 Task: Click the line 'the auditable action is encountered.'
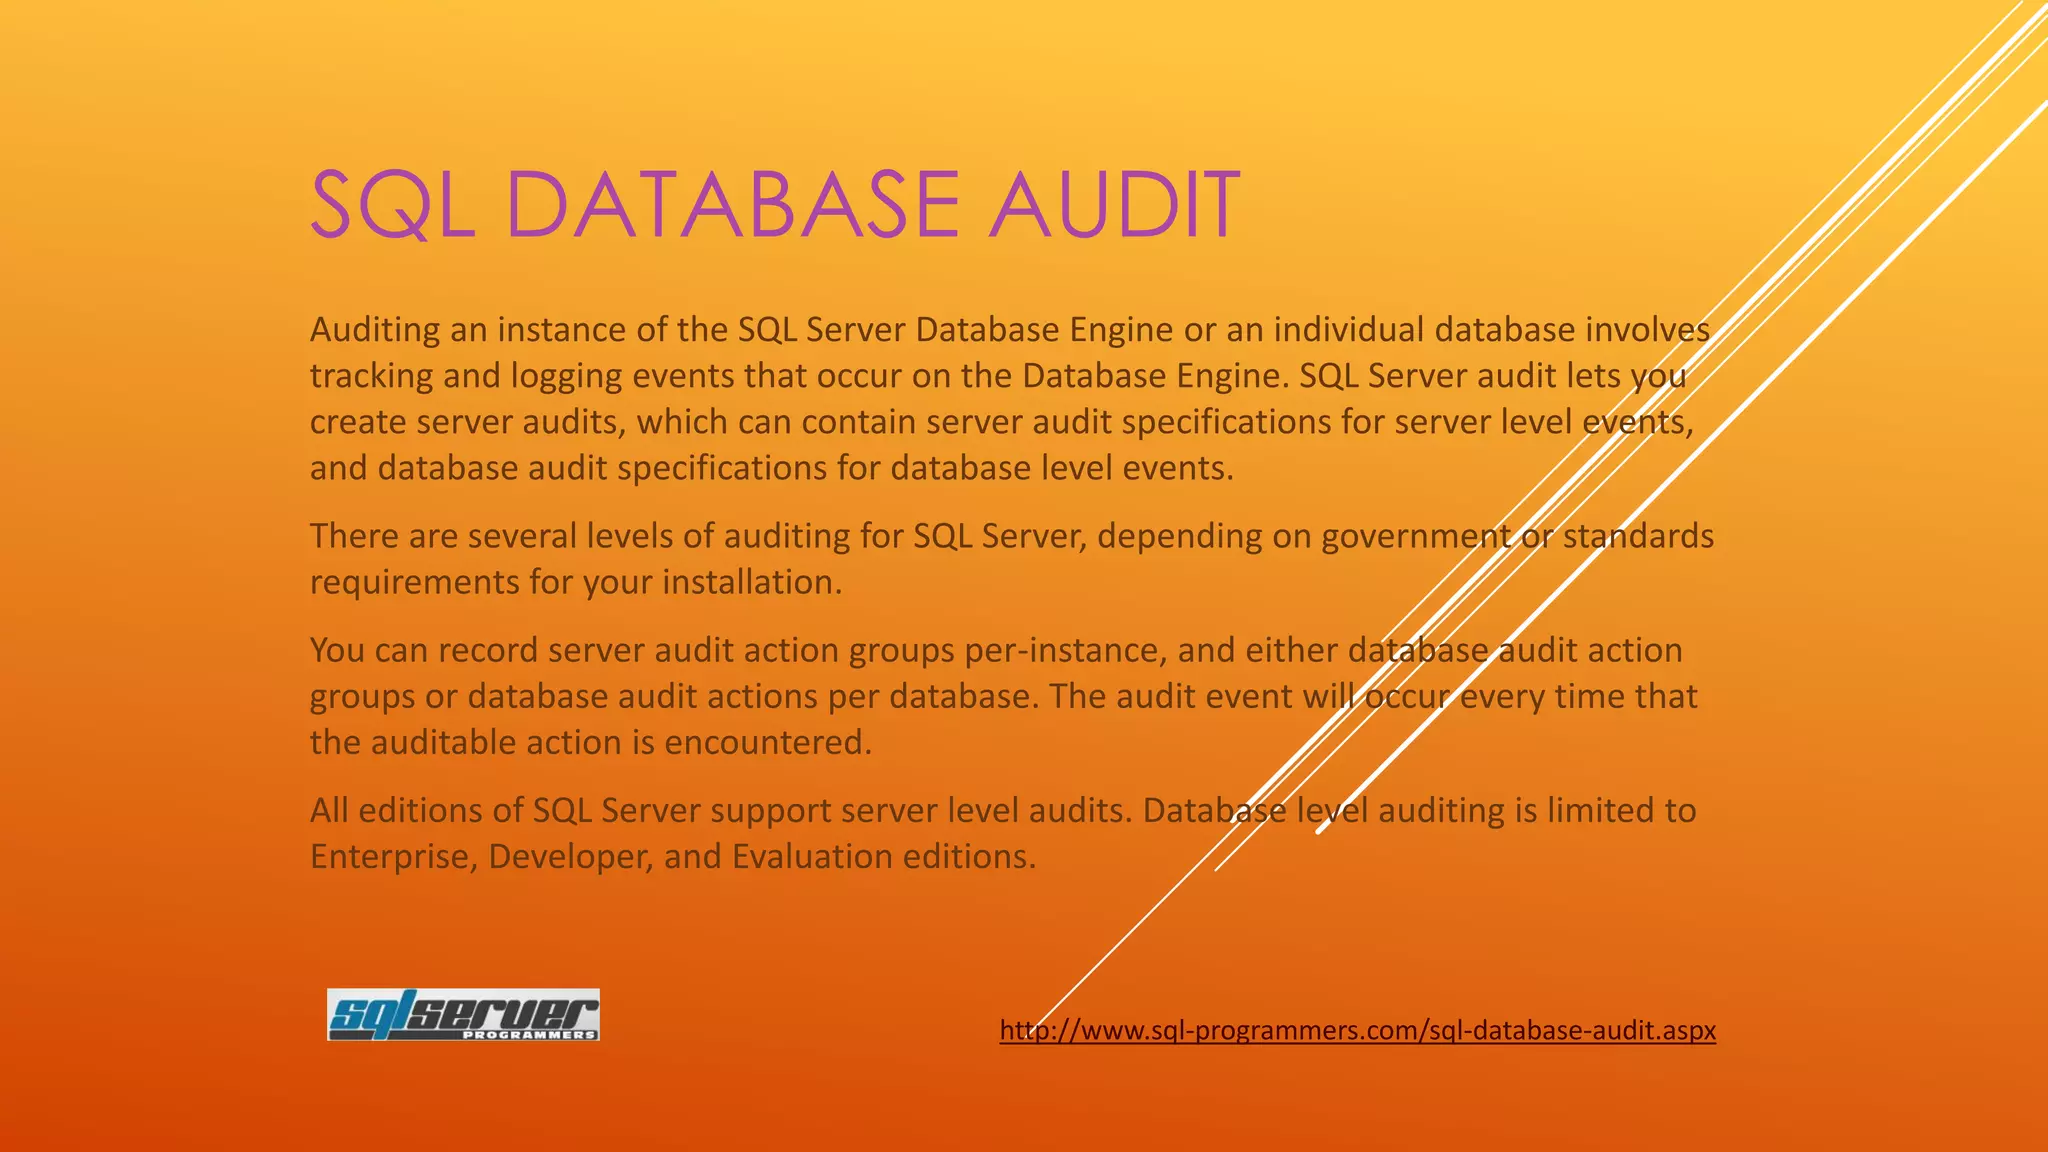point(591,742)
